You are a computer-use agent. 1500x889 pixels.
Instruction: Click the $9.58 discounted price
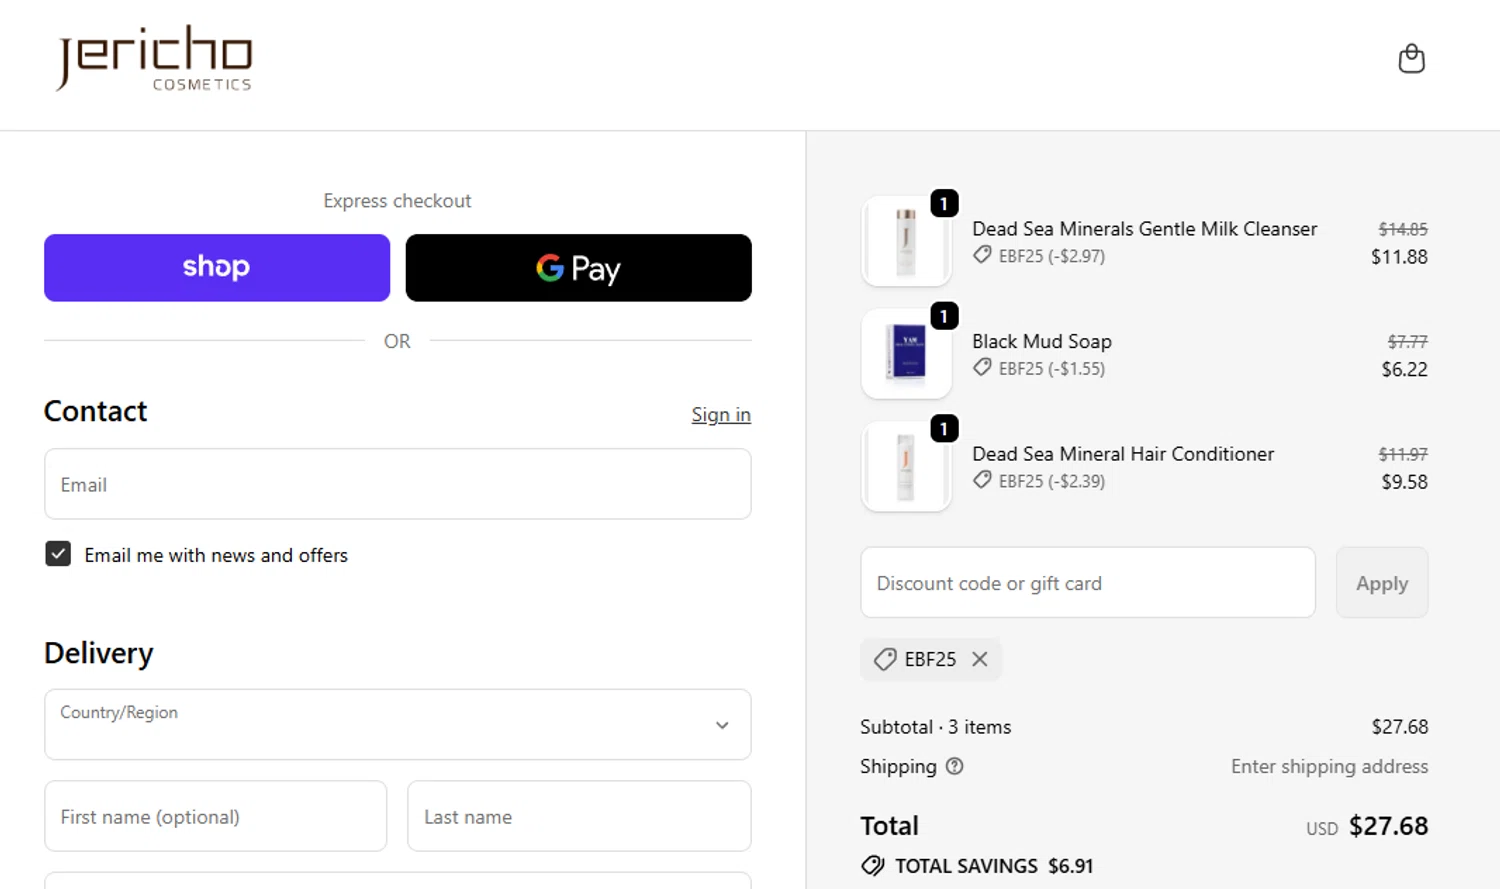1404,482
